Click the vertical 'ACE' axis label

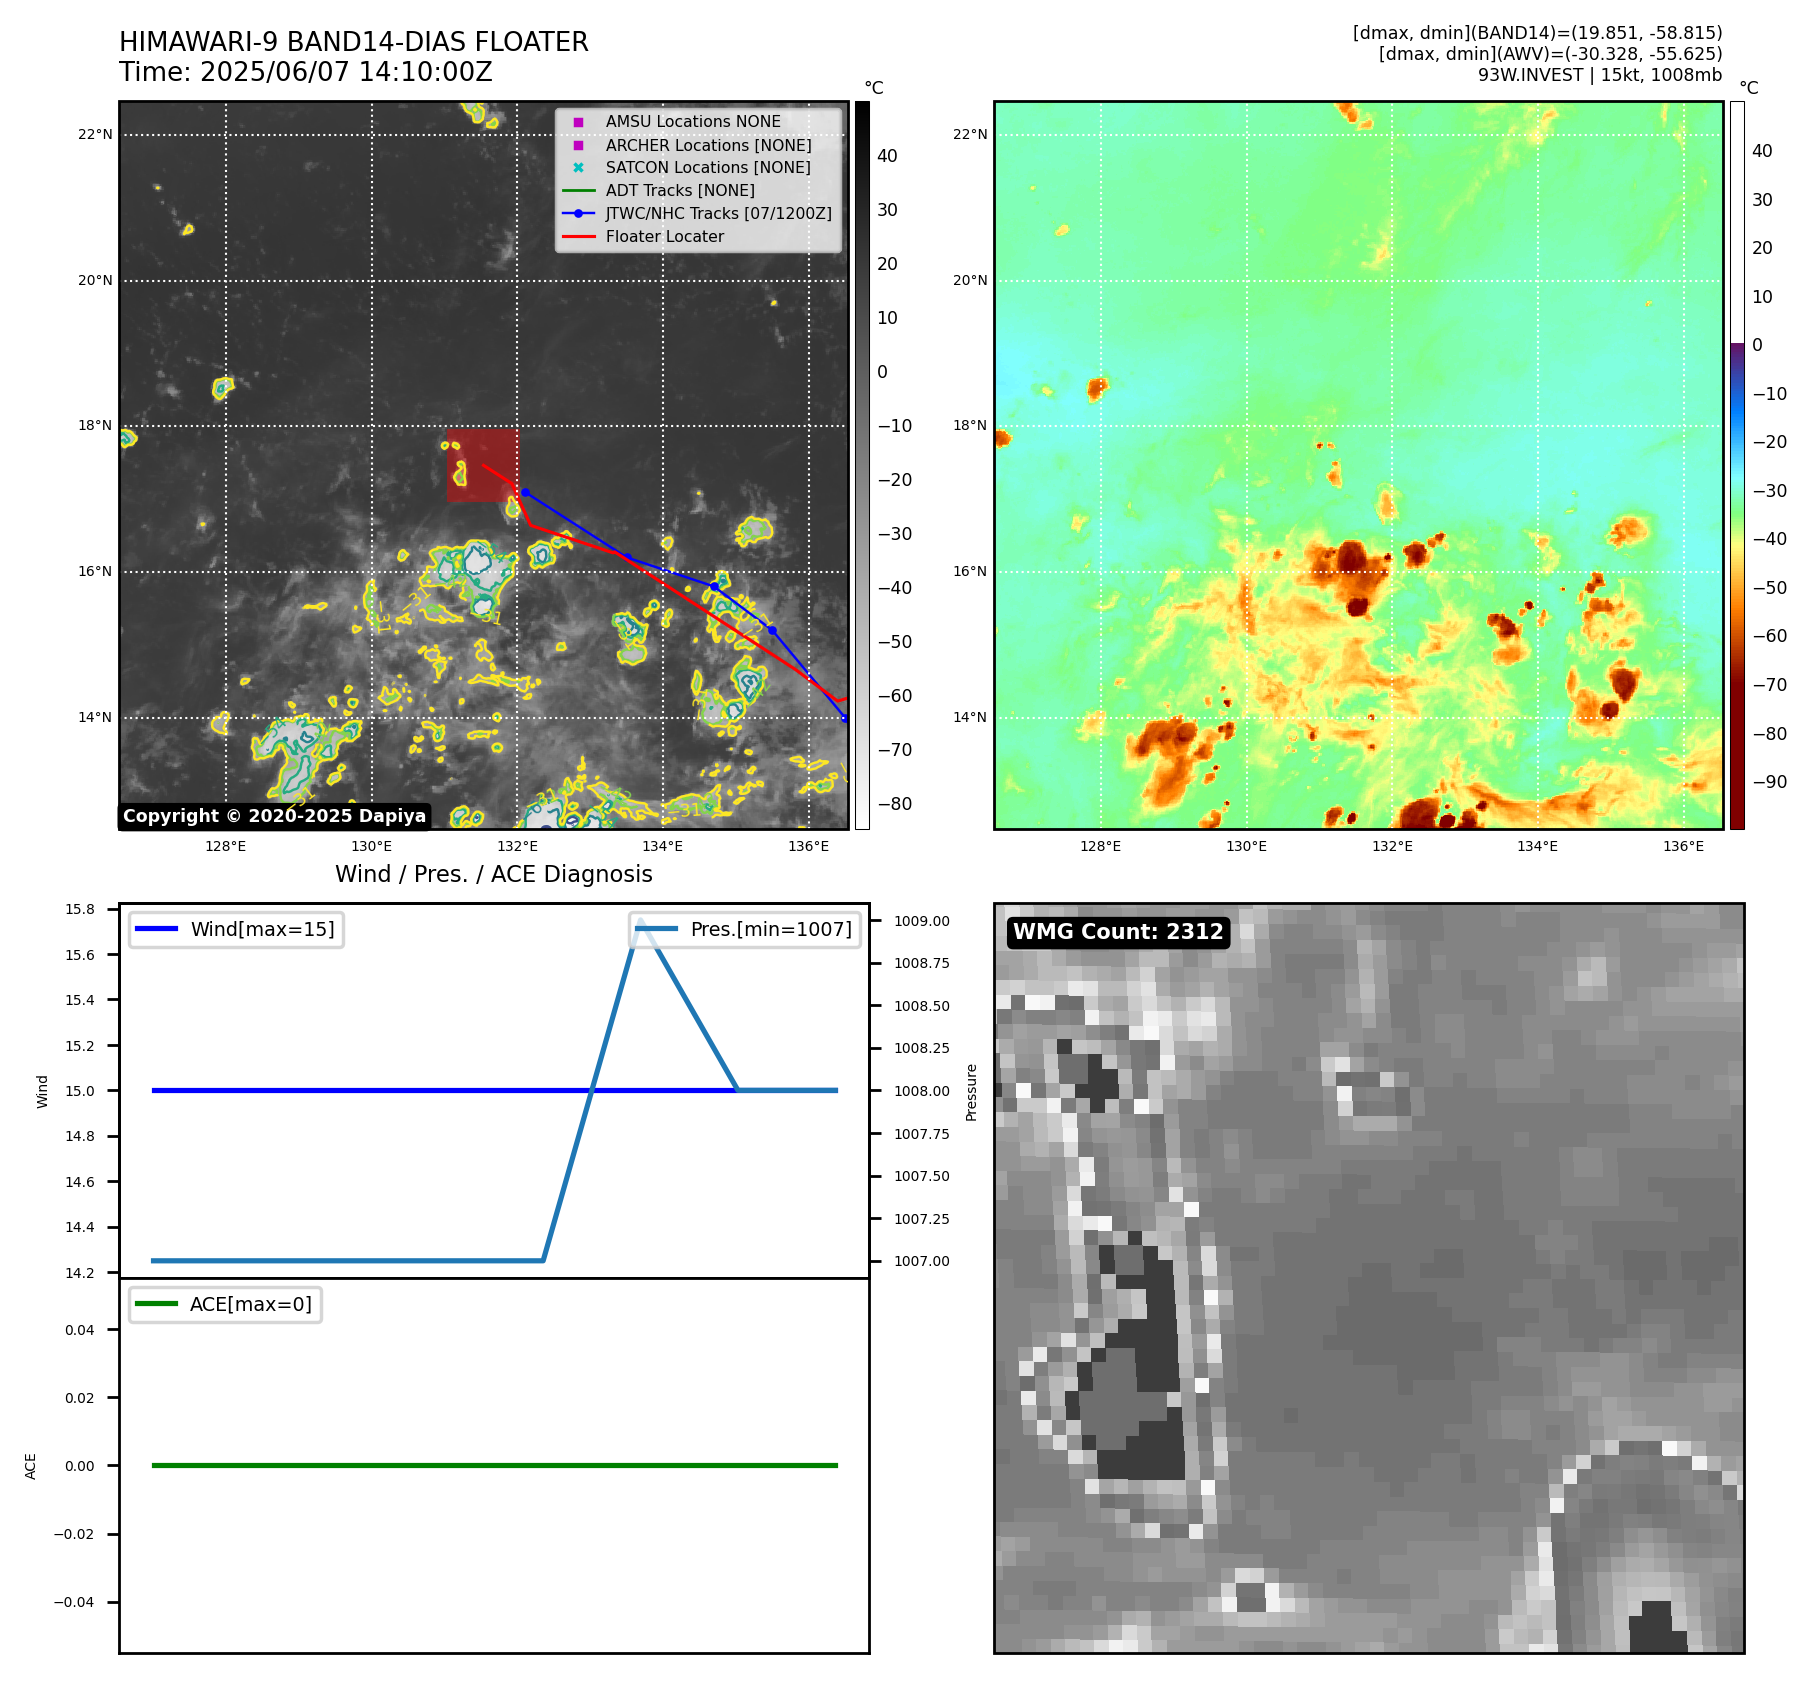click(30, 1466)
